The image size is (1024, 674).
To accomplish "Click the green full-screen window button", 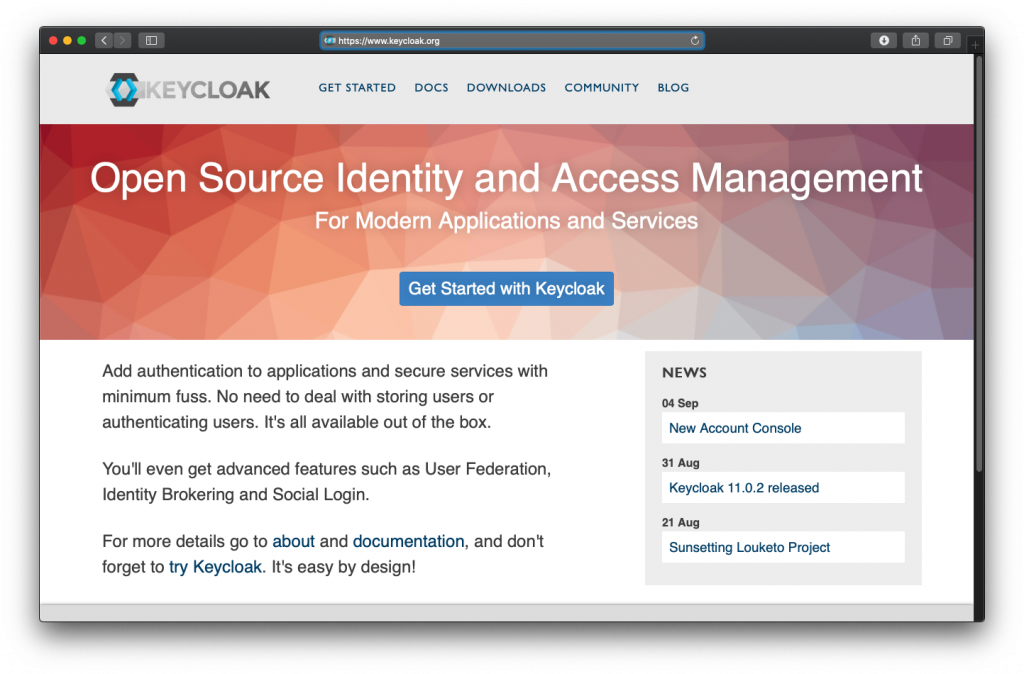I will coord(82,40).
